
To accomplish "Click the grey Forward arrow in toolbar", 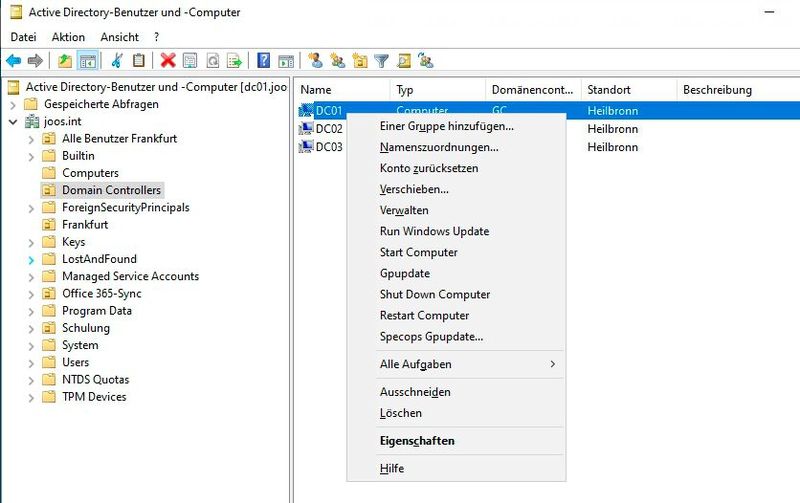I will click(35, 61).
